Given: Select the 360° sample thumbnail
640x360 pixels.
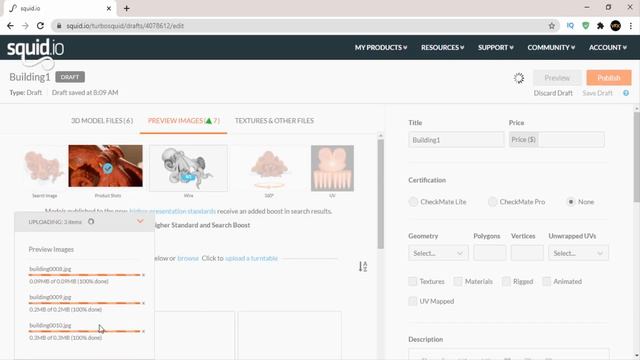Looking at the screenshot, I should pos(269,168).
